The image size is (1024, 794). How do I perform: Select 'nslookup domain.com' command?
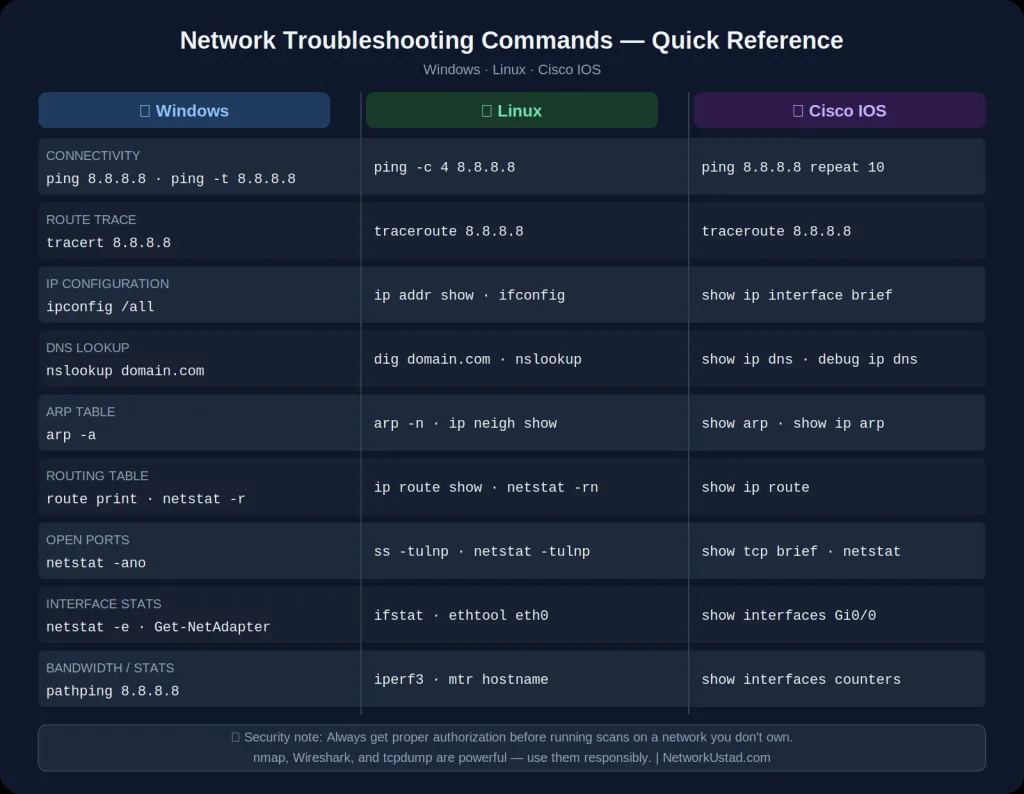(125, 370)
